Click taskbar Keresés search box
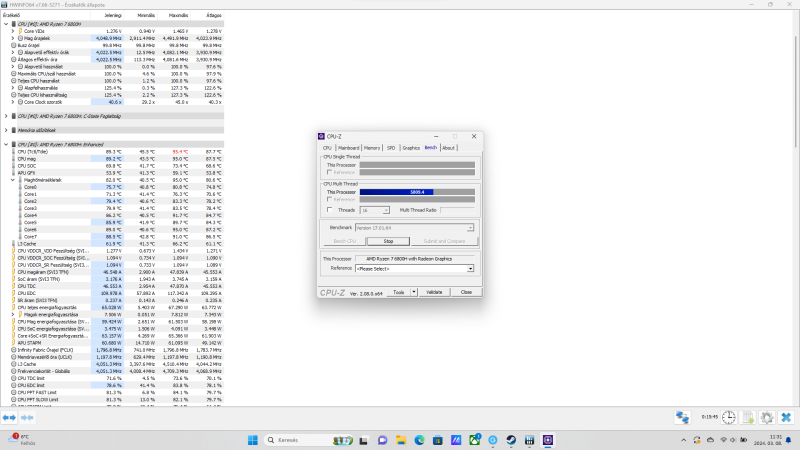800x450 pixels. tap(309, 440)
